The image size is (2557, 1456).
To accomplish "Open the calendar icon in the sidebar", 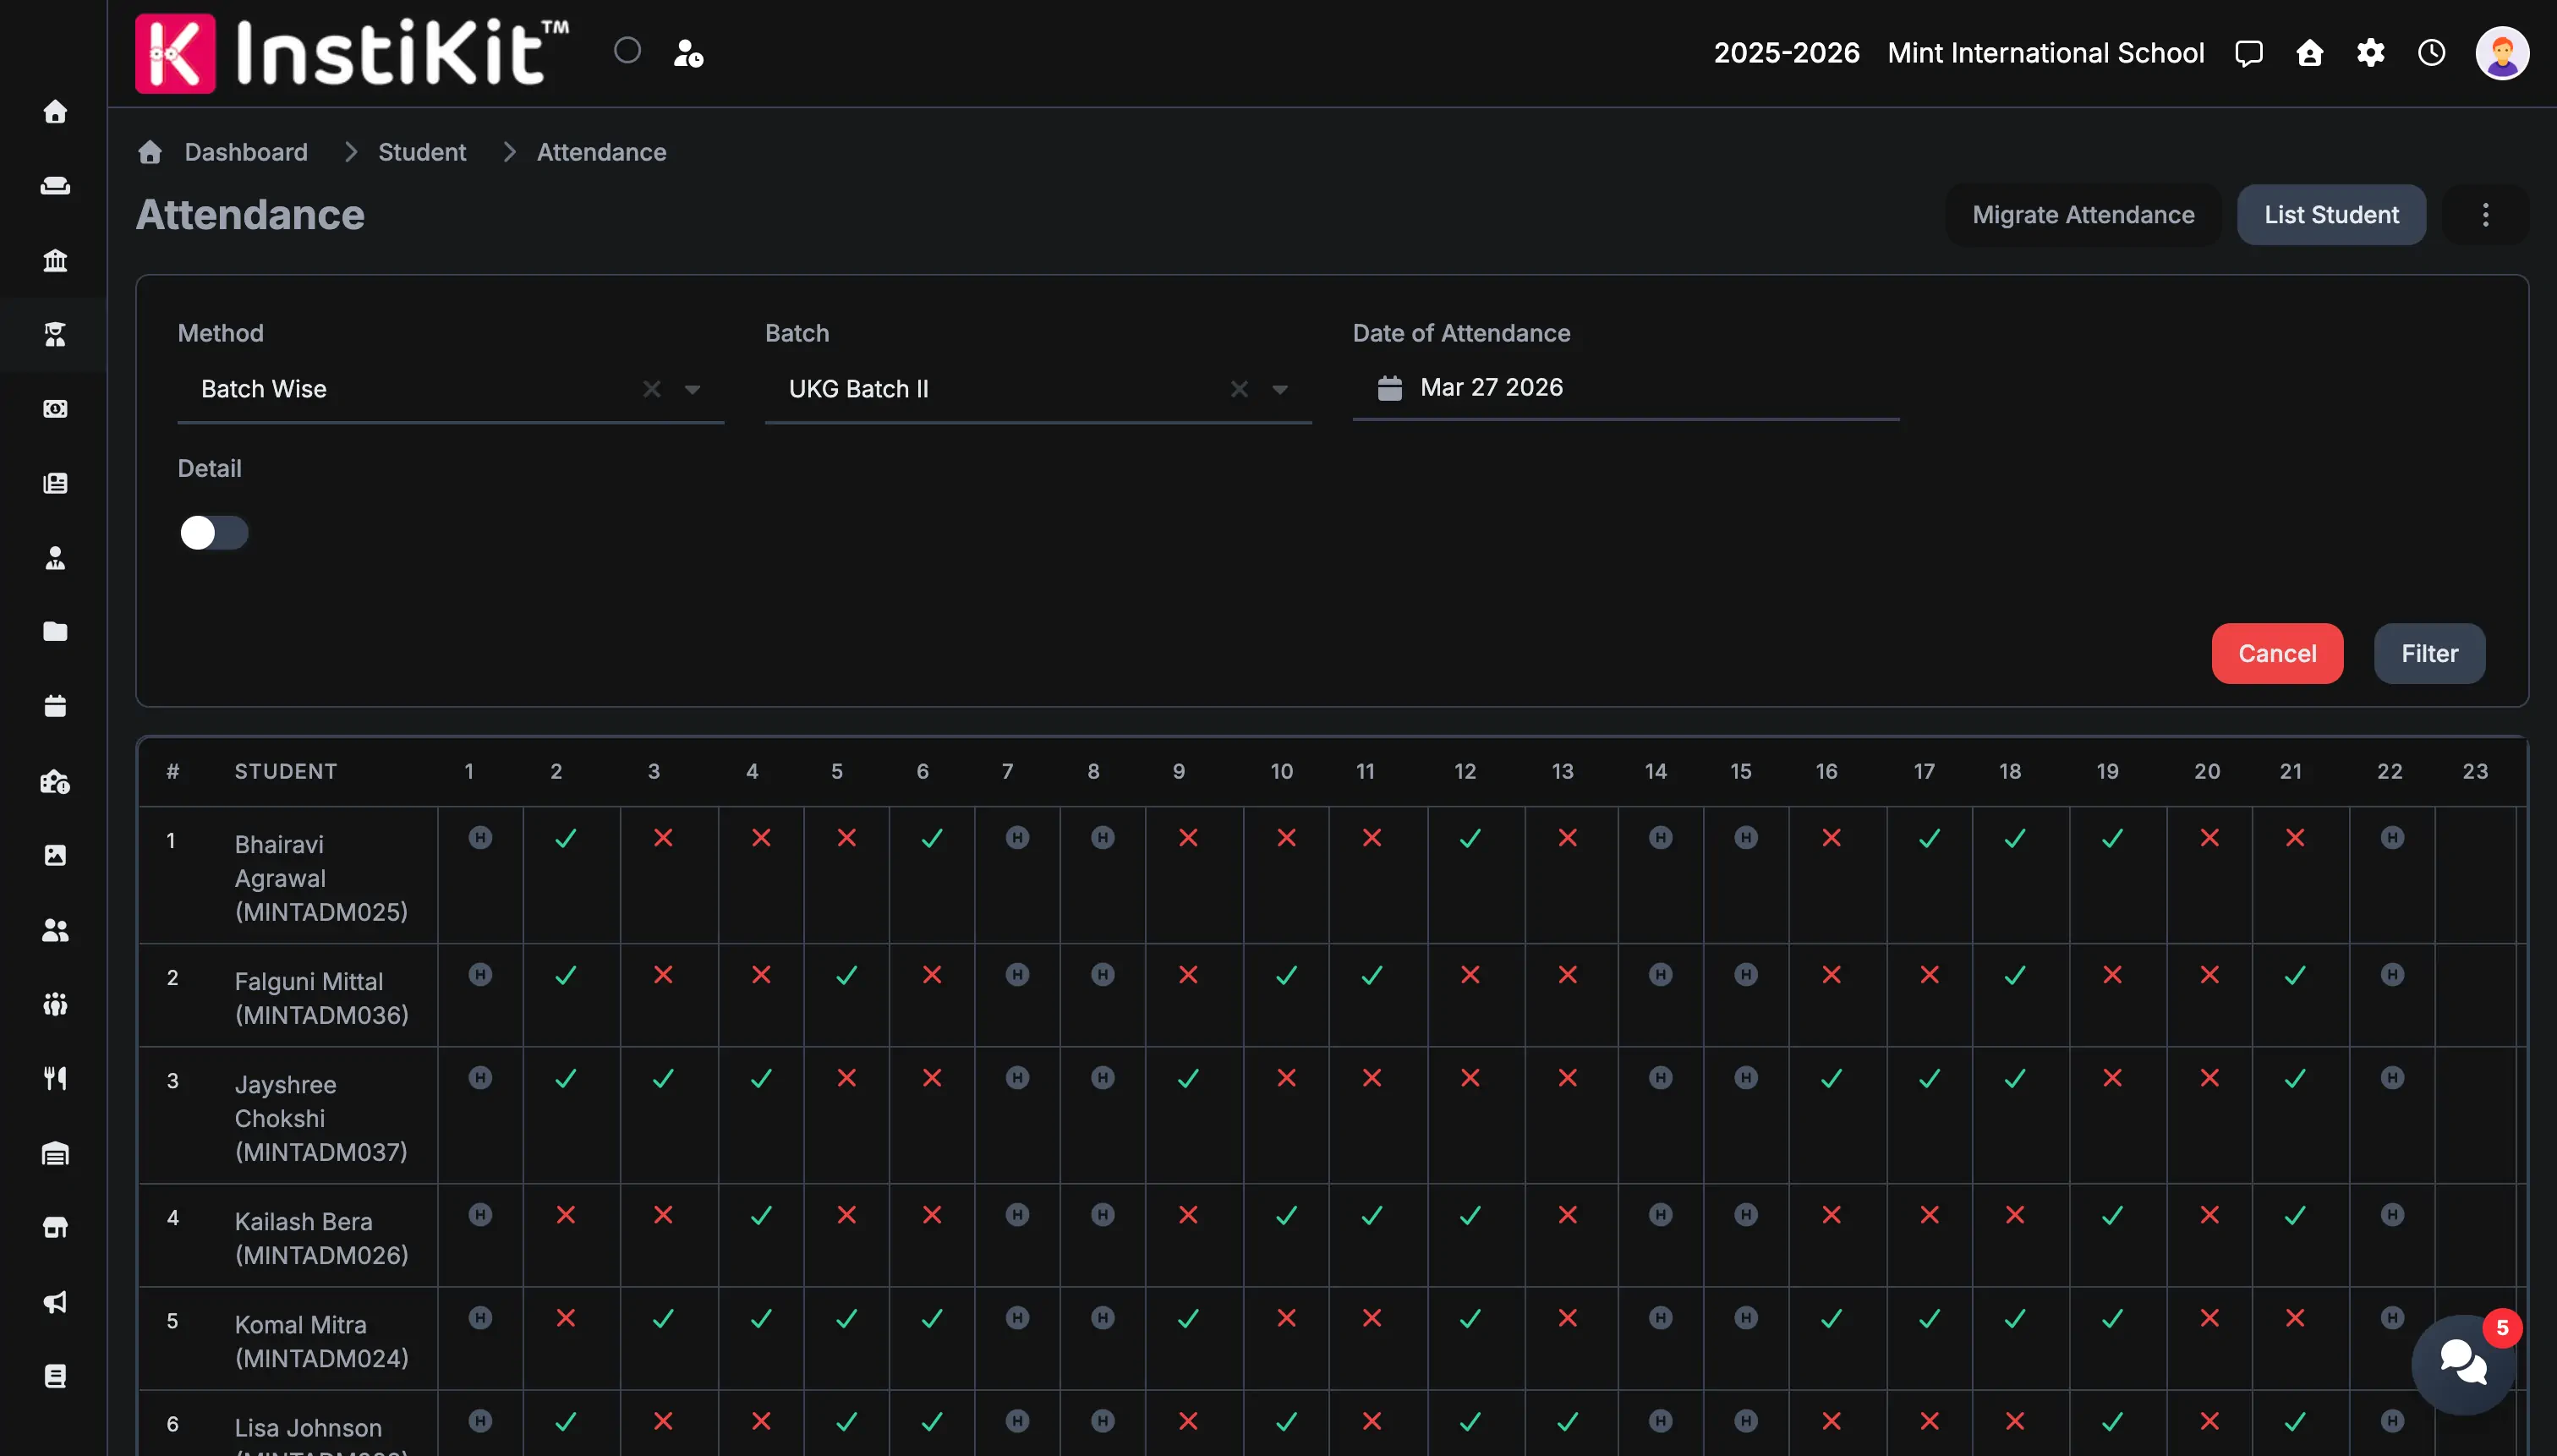I will (55, 707).
